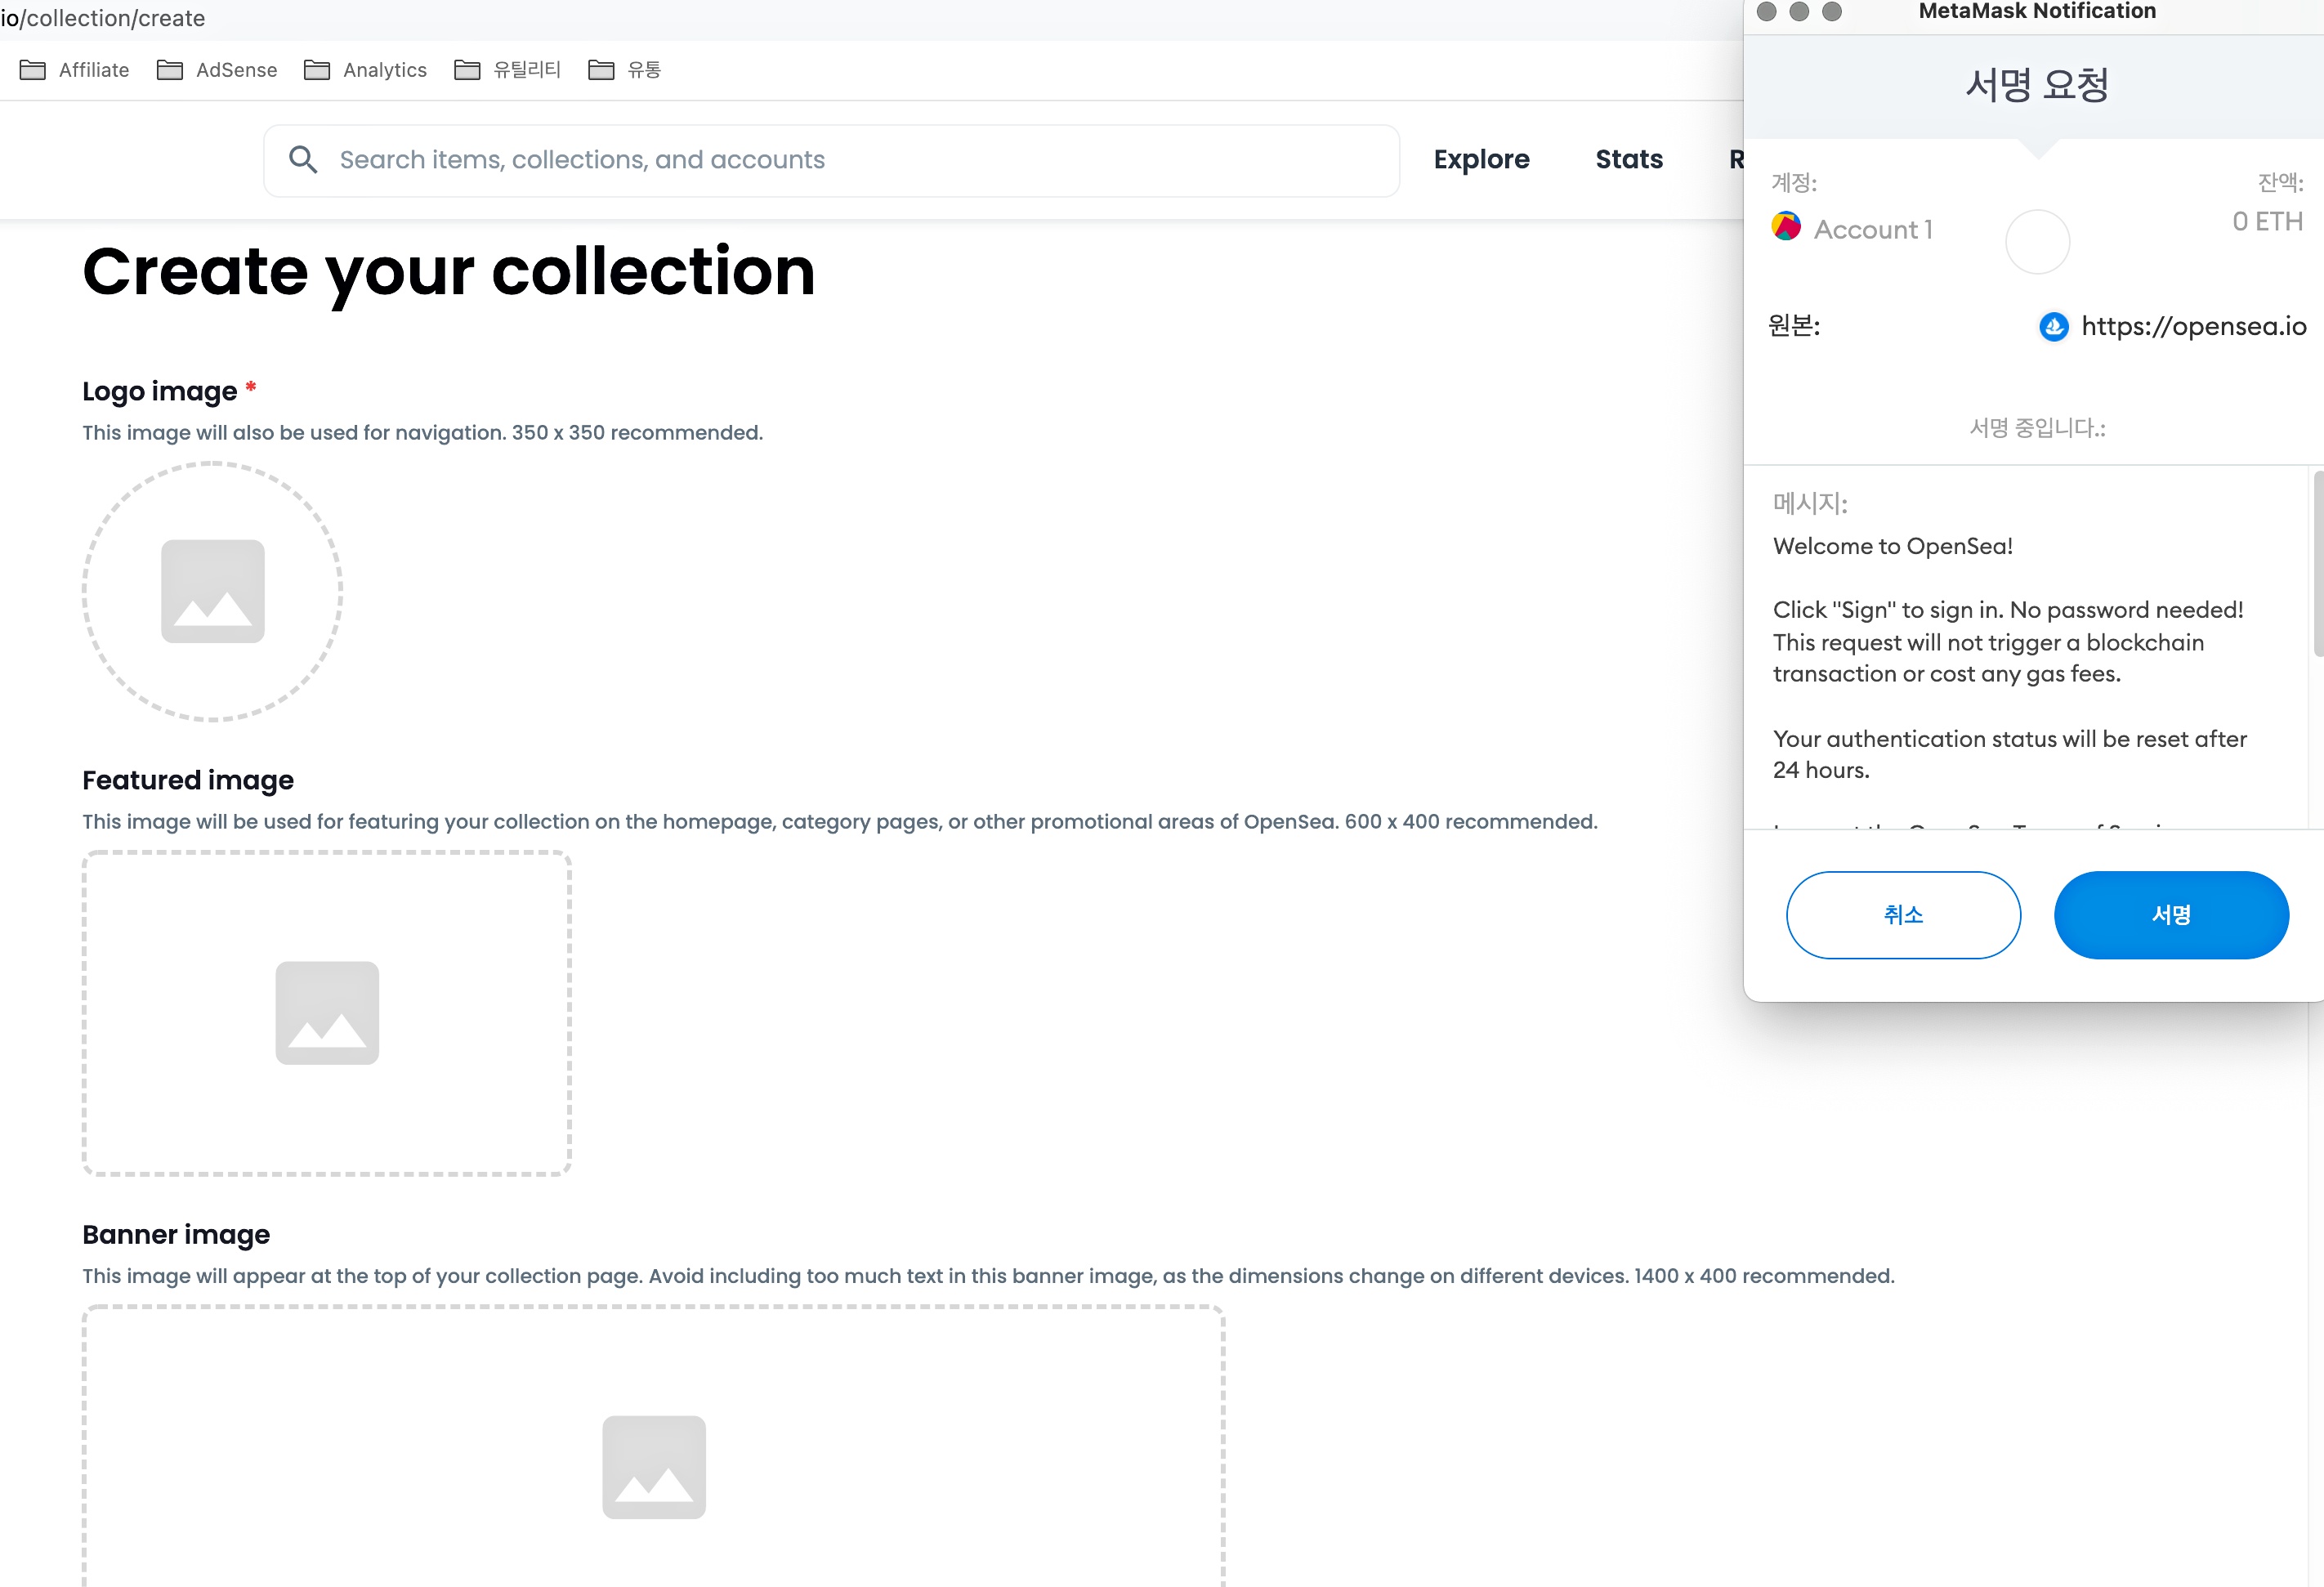Image resolution: width=2324 pixels, height=1587 pixels.
Task: Open the Explore menu
Action: point(1481,160)
